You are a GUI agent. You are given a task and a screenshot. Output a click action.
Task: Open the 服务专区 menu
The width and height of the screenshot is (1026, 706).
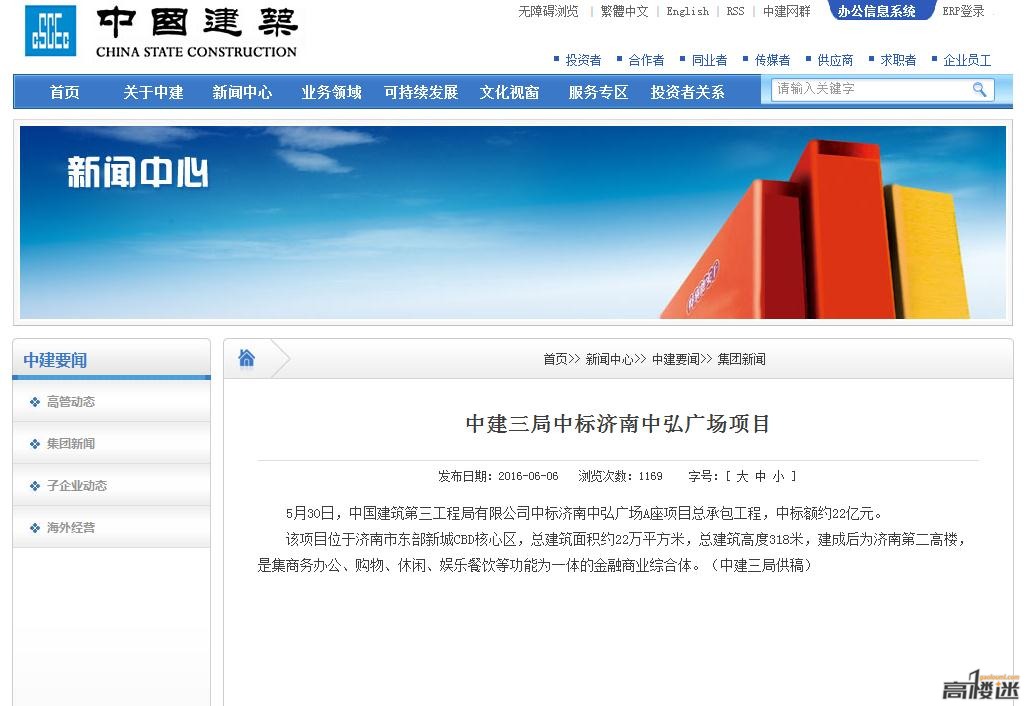[598, 92]
